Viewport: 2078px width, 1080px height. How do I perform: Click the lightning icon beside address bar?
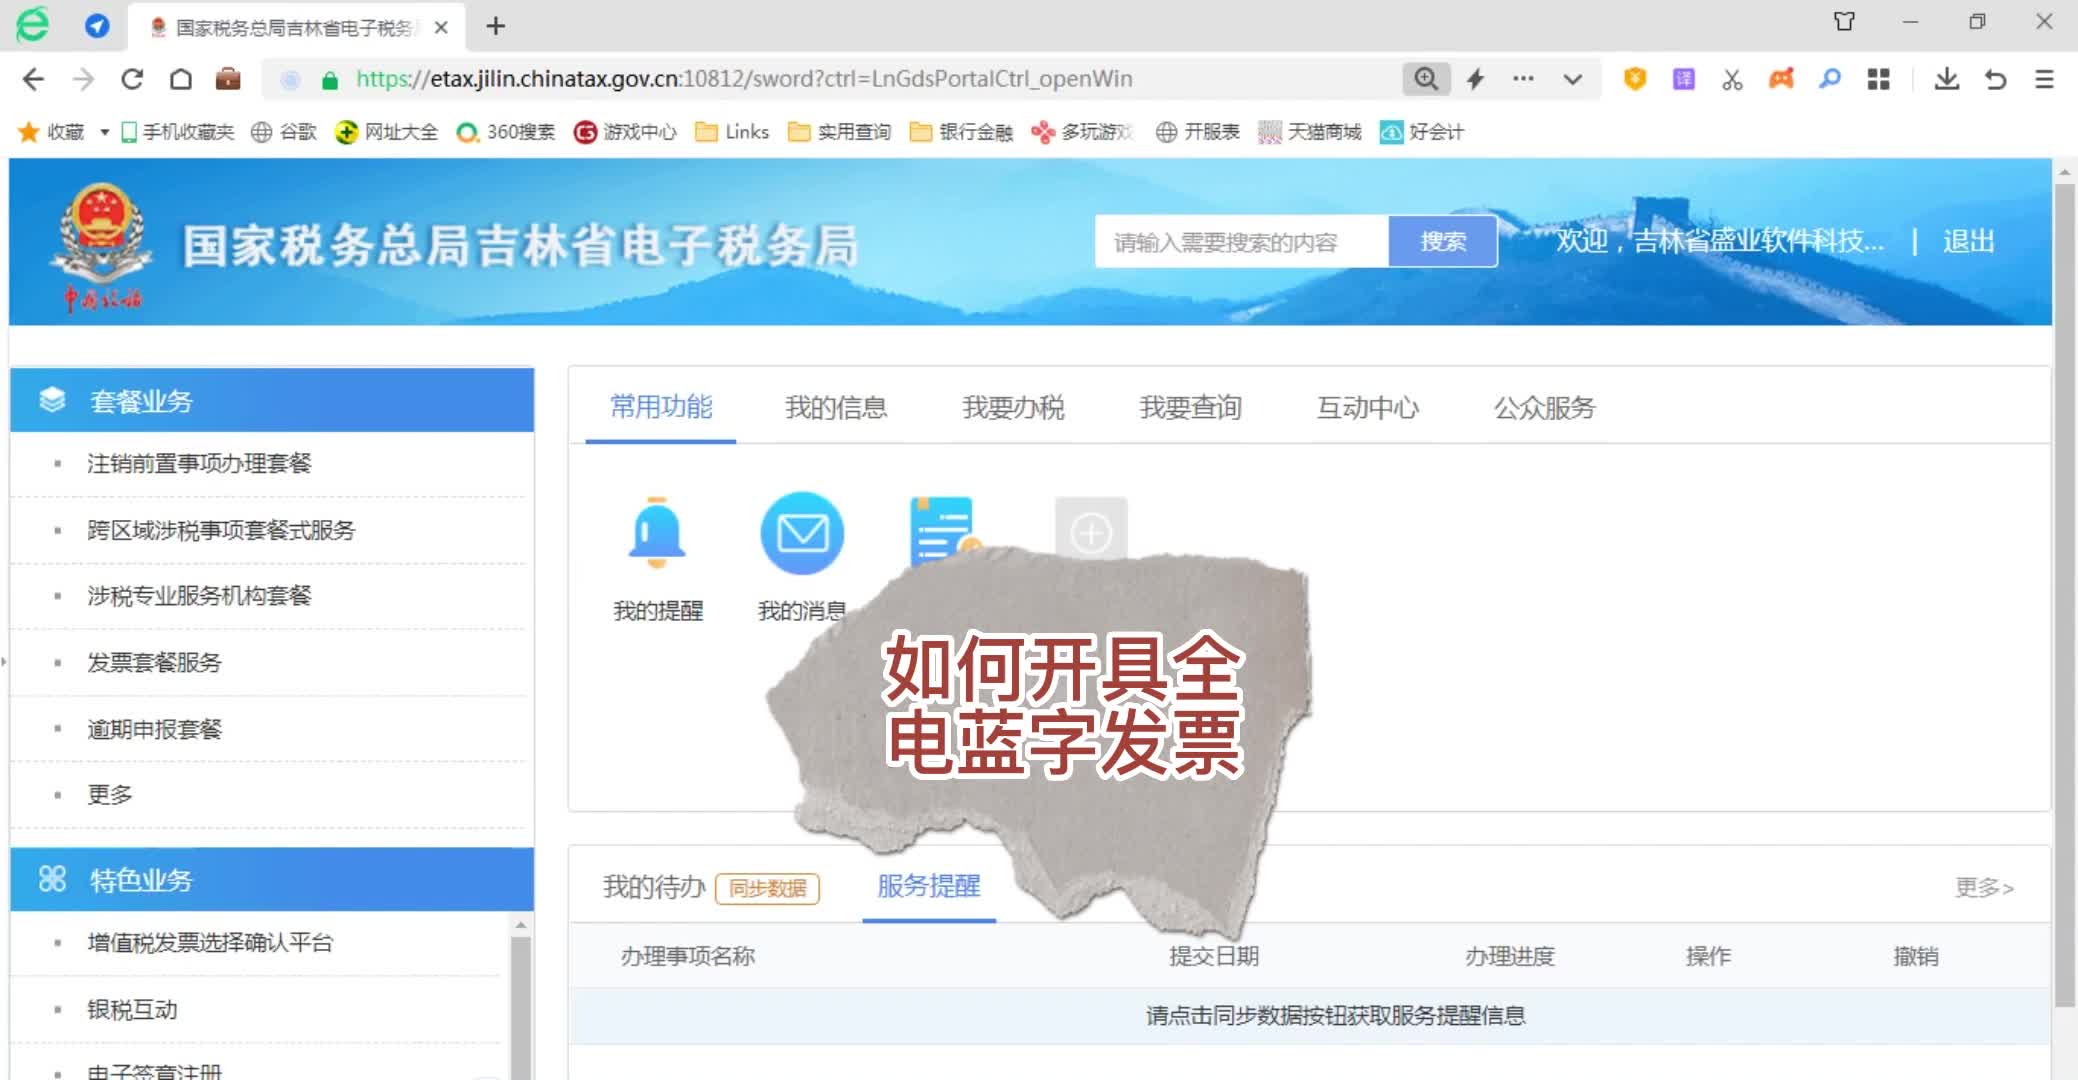(x=1475, y=78)
